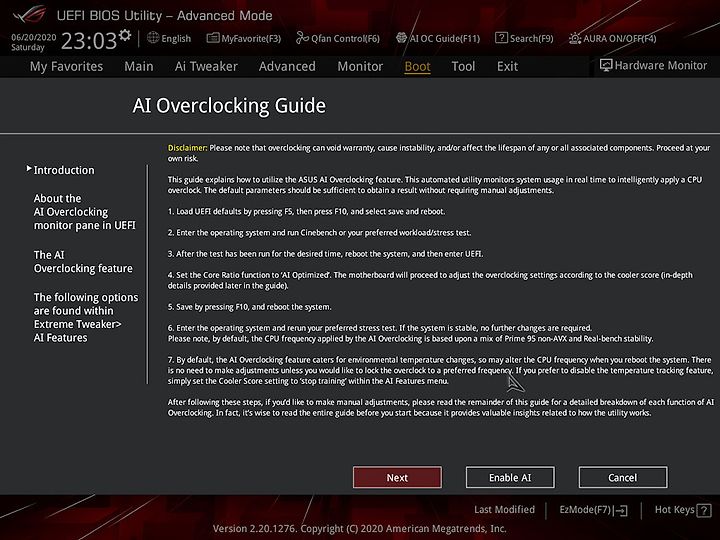Screen dimensions: 720x540
Task: Click the ROG logo icon
Action: 30,14
